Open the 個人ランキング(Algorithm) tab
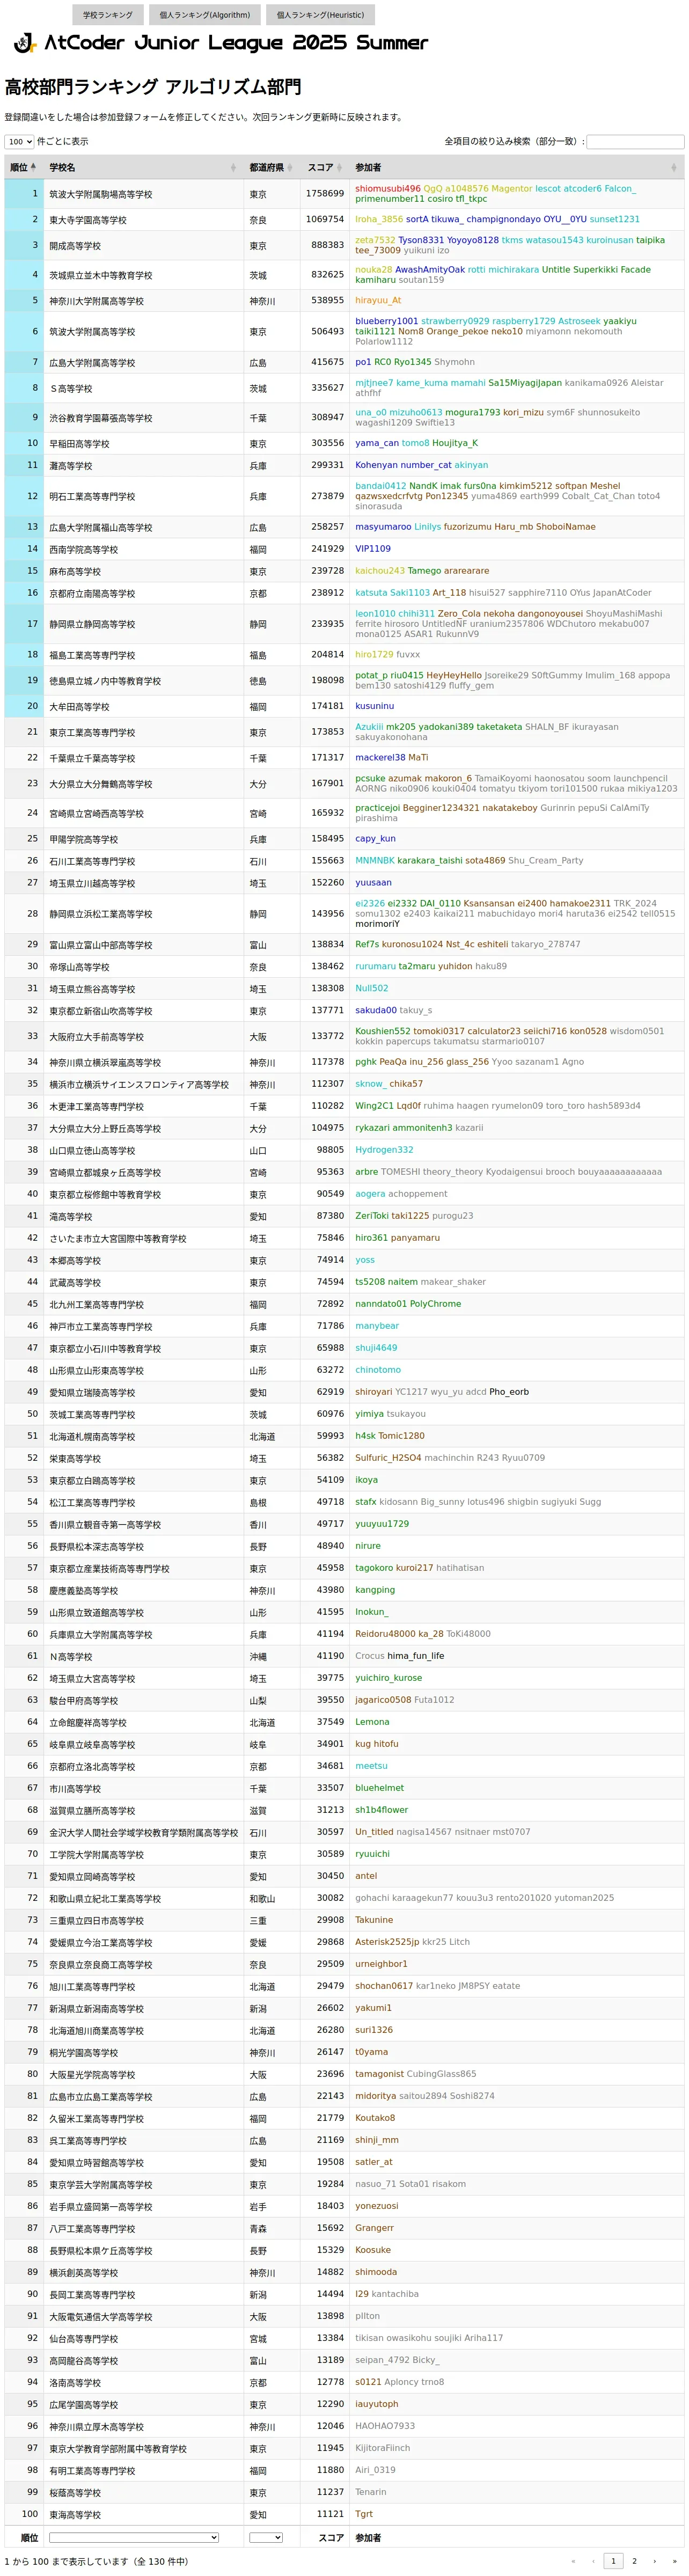Image resolution: width=689 pixels, height=2576 pixels. pyautogui.click(x=205, y=15)
